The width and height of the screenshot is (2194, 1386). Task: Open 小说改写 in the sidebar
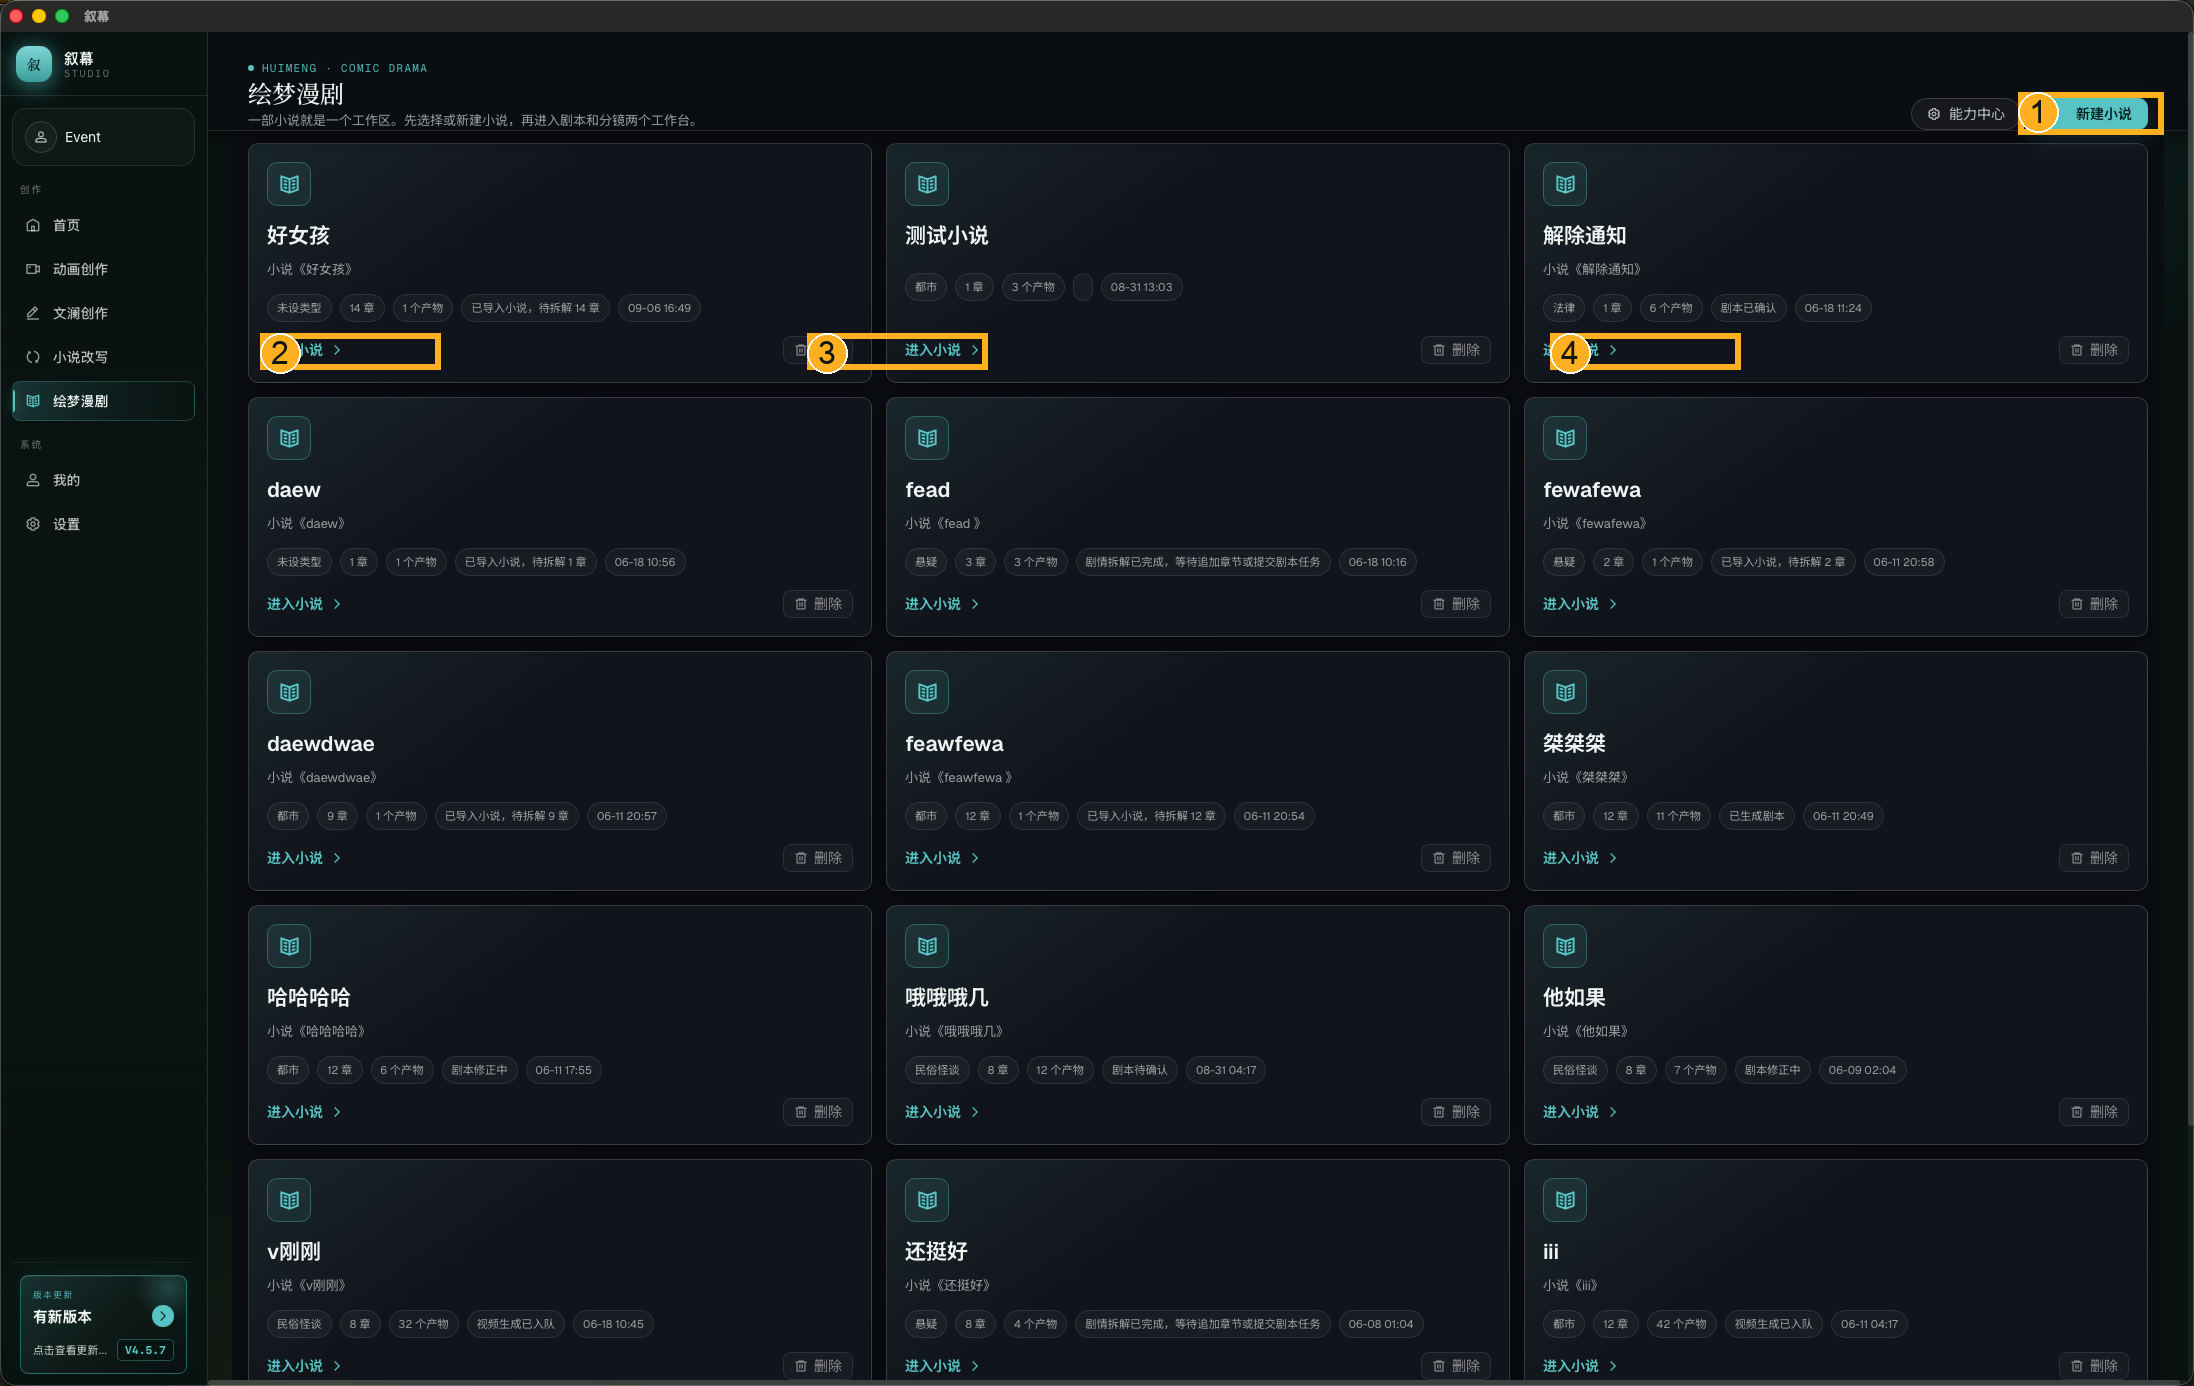[x=103, y=357]
